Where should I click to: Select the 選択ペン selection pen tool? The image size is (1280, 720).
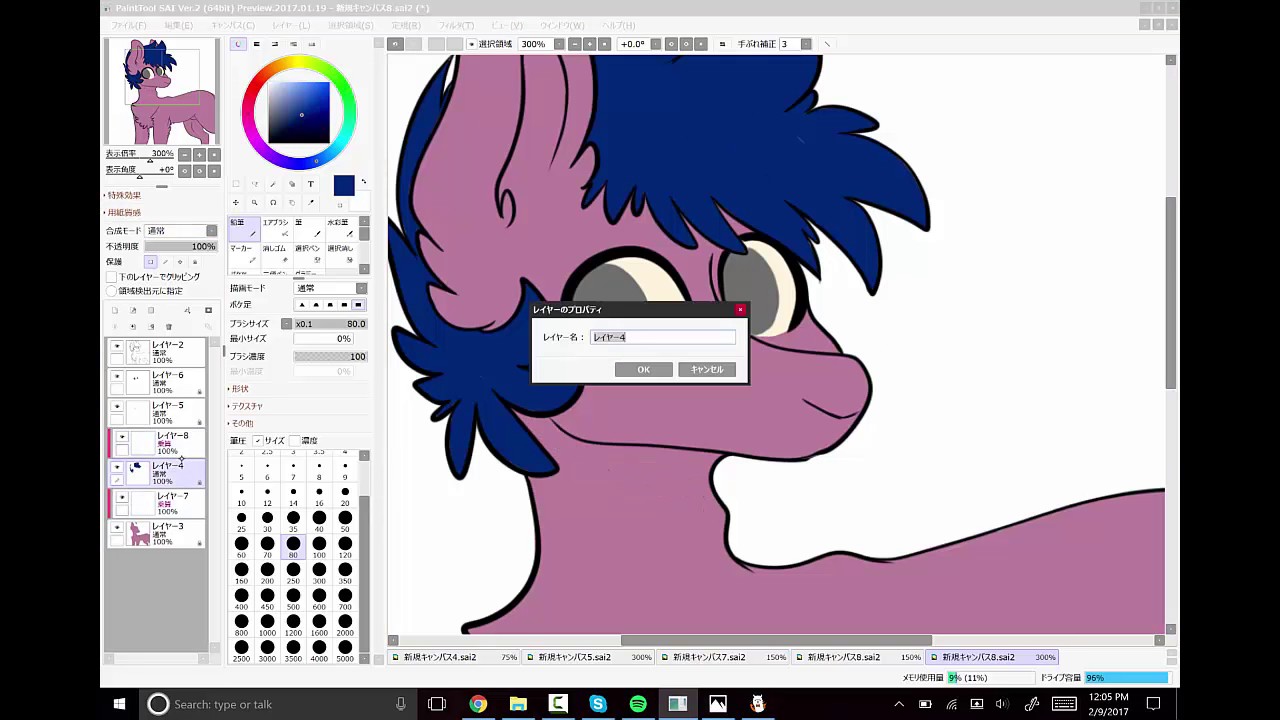[309, 254]
